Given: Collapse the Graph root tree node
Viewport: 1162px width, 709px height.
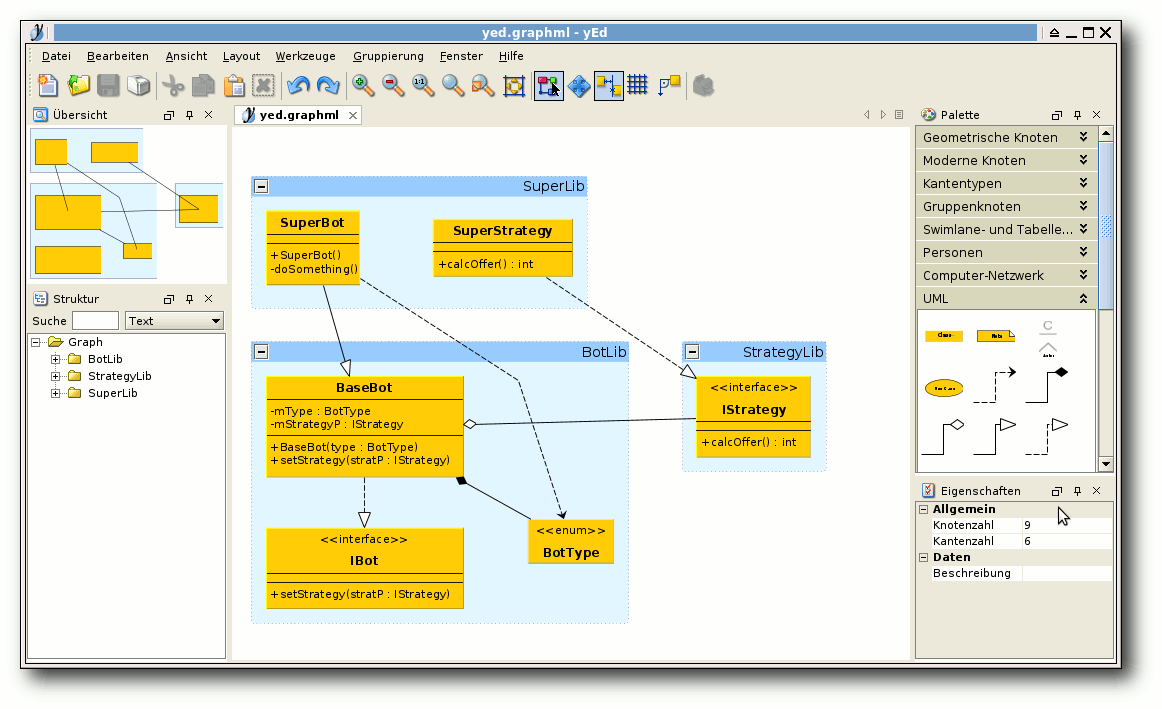Looking at the screenshot, I should (36, 342).
